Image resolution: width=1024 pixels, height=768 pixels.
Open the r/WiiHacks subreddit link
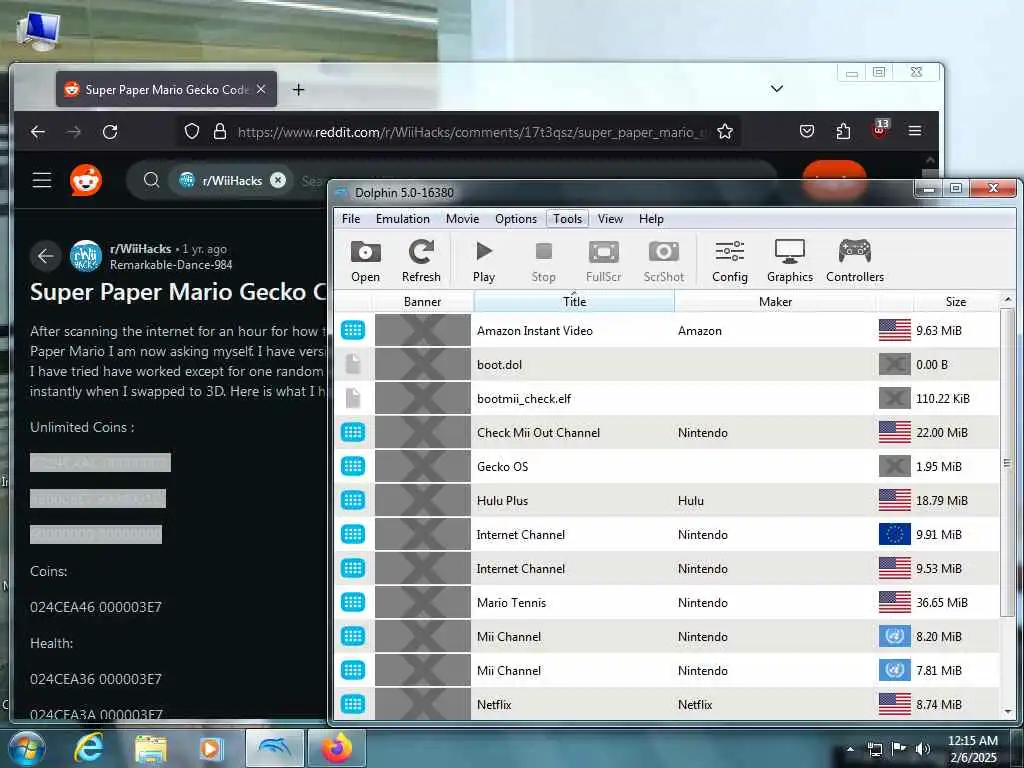tap(140, 249)
